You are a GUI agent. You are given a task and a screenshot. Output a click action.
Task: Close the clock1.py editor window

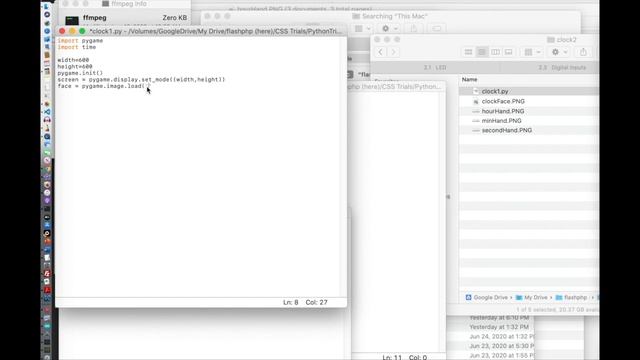coord(62,31)
